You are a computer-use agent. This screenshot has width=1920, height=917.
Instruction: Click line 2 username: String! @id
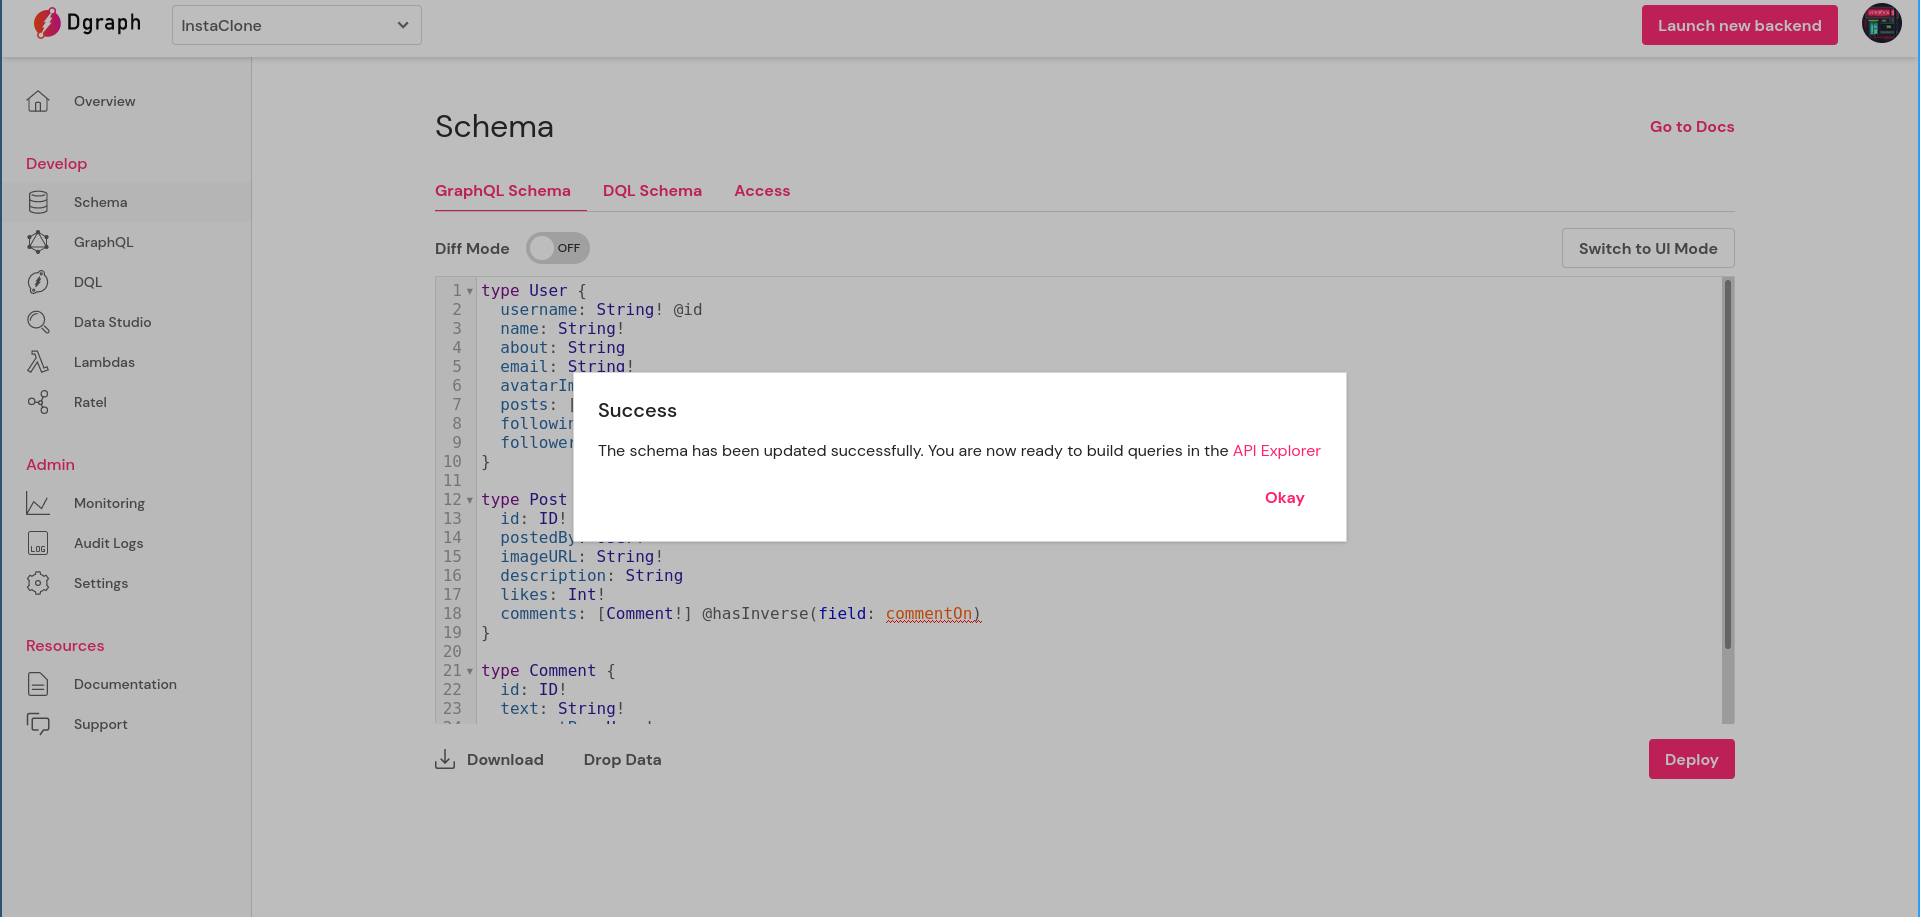601,310
